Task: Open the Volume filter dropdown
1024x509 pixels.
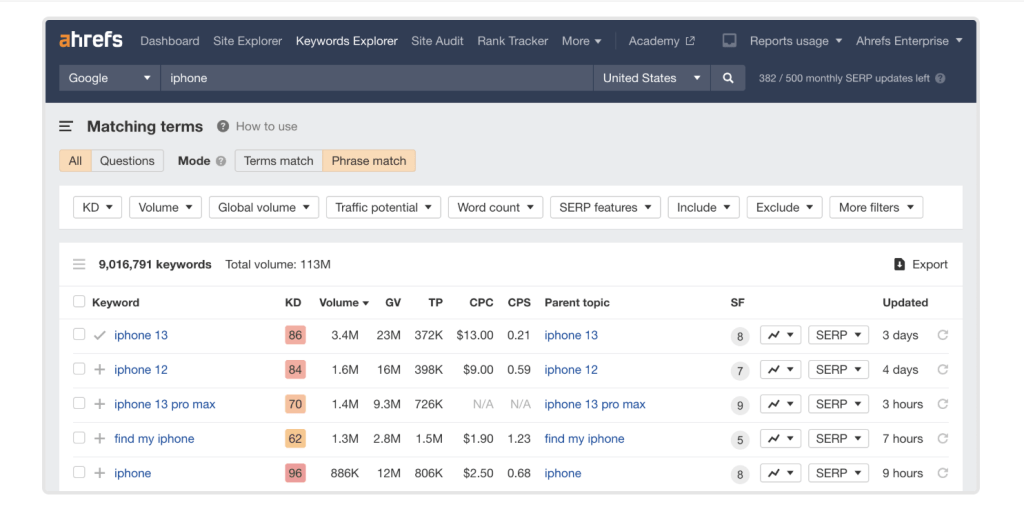Action: [165, 207]
